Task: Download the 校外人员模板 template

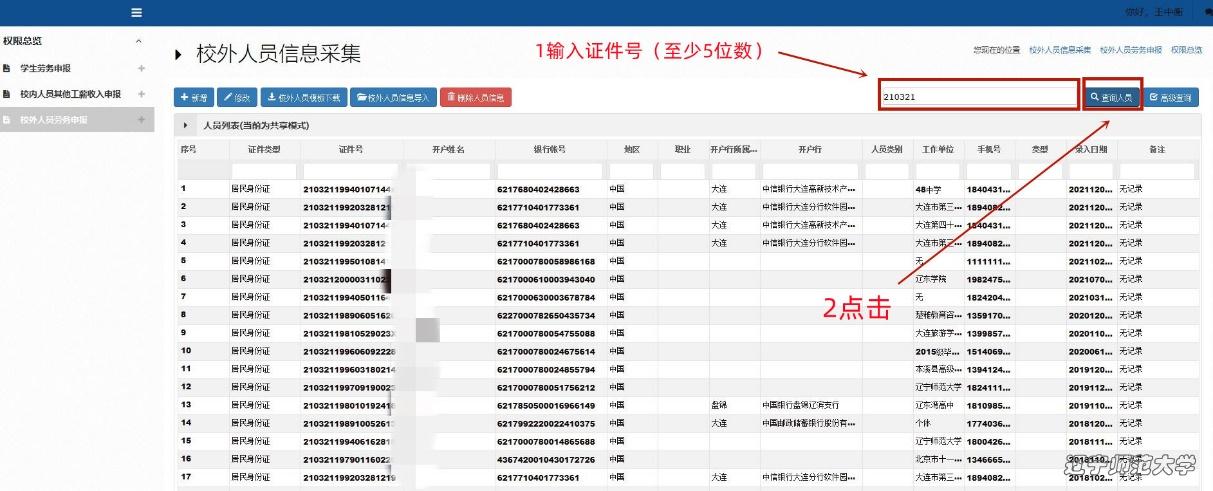Action: click(x=303, y=98)
